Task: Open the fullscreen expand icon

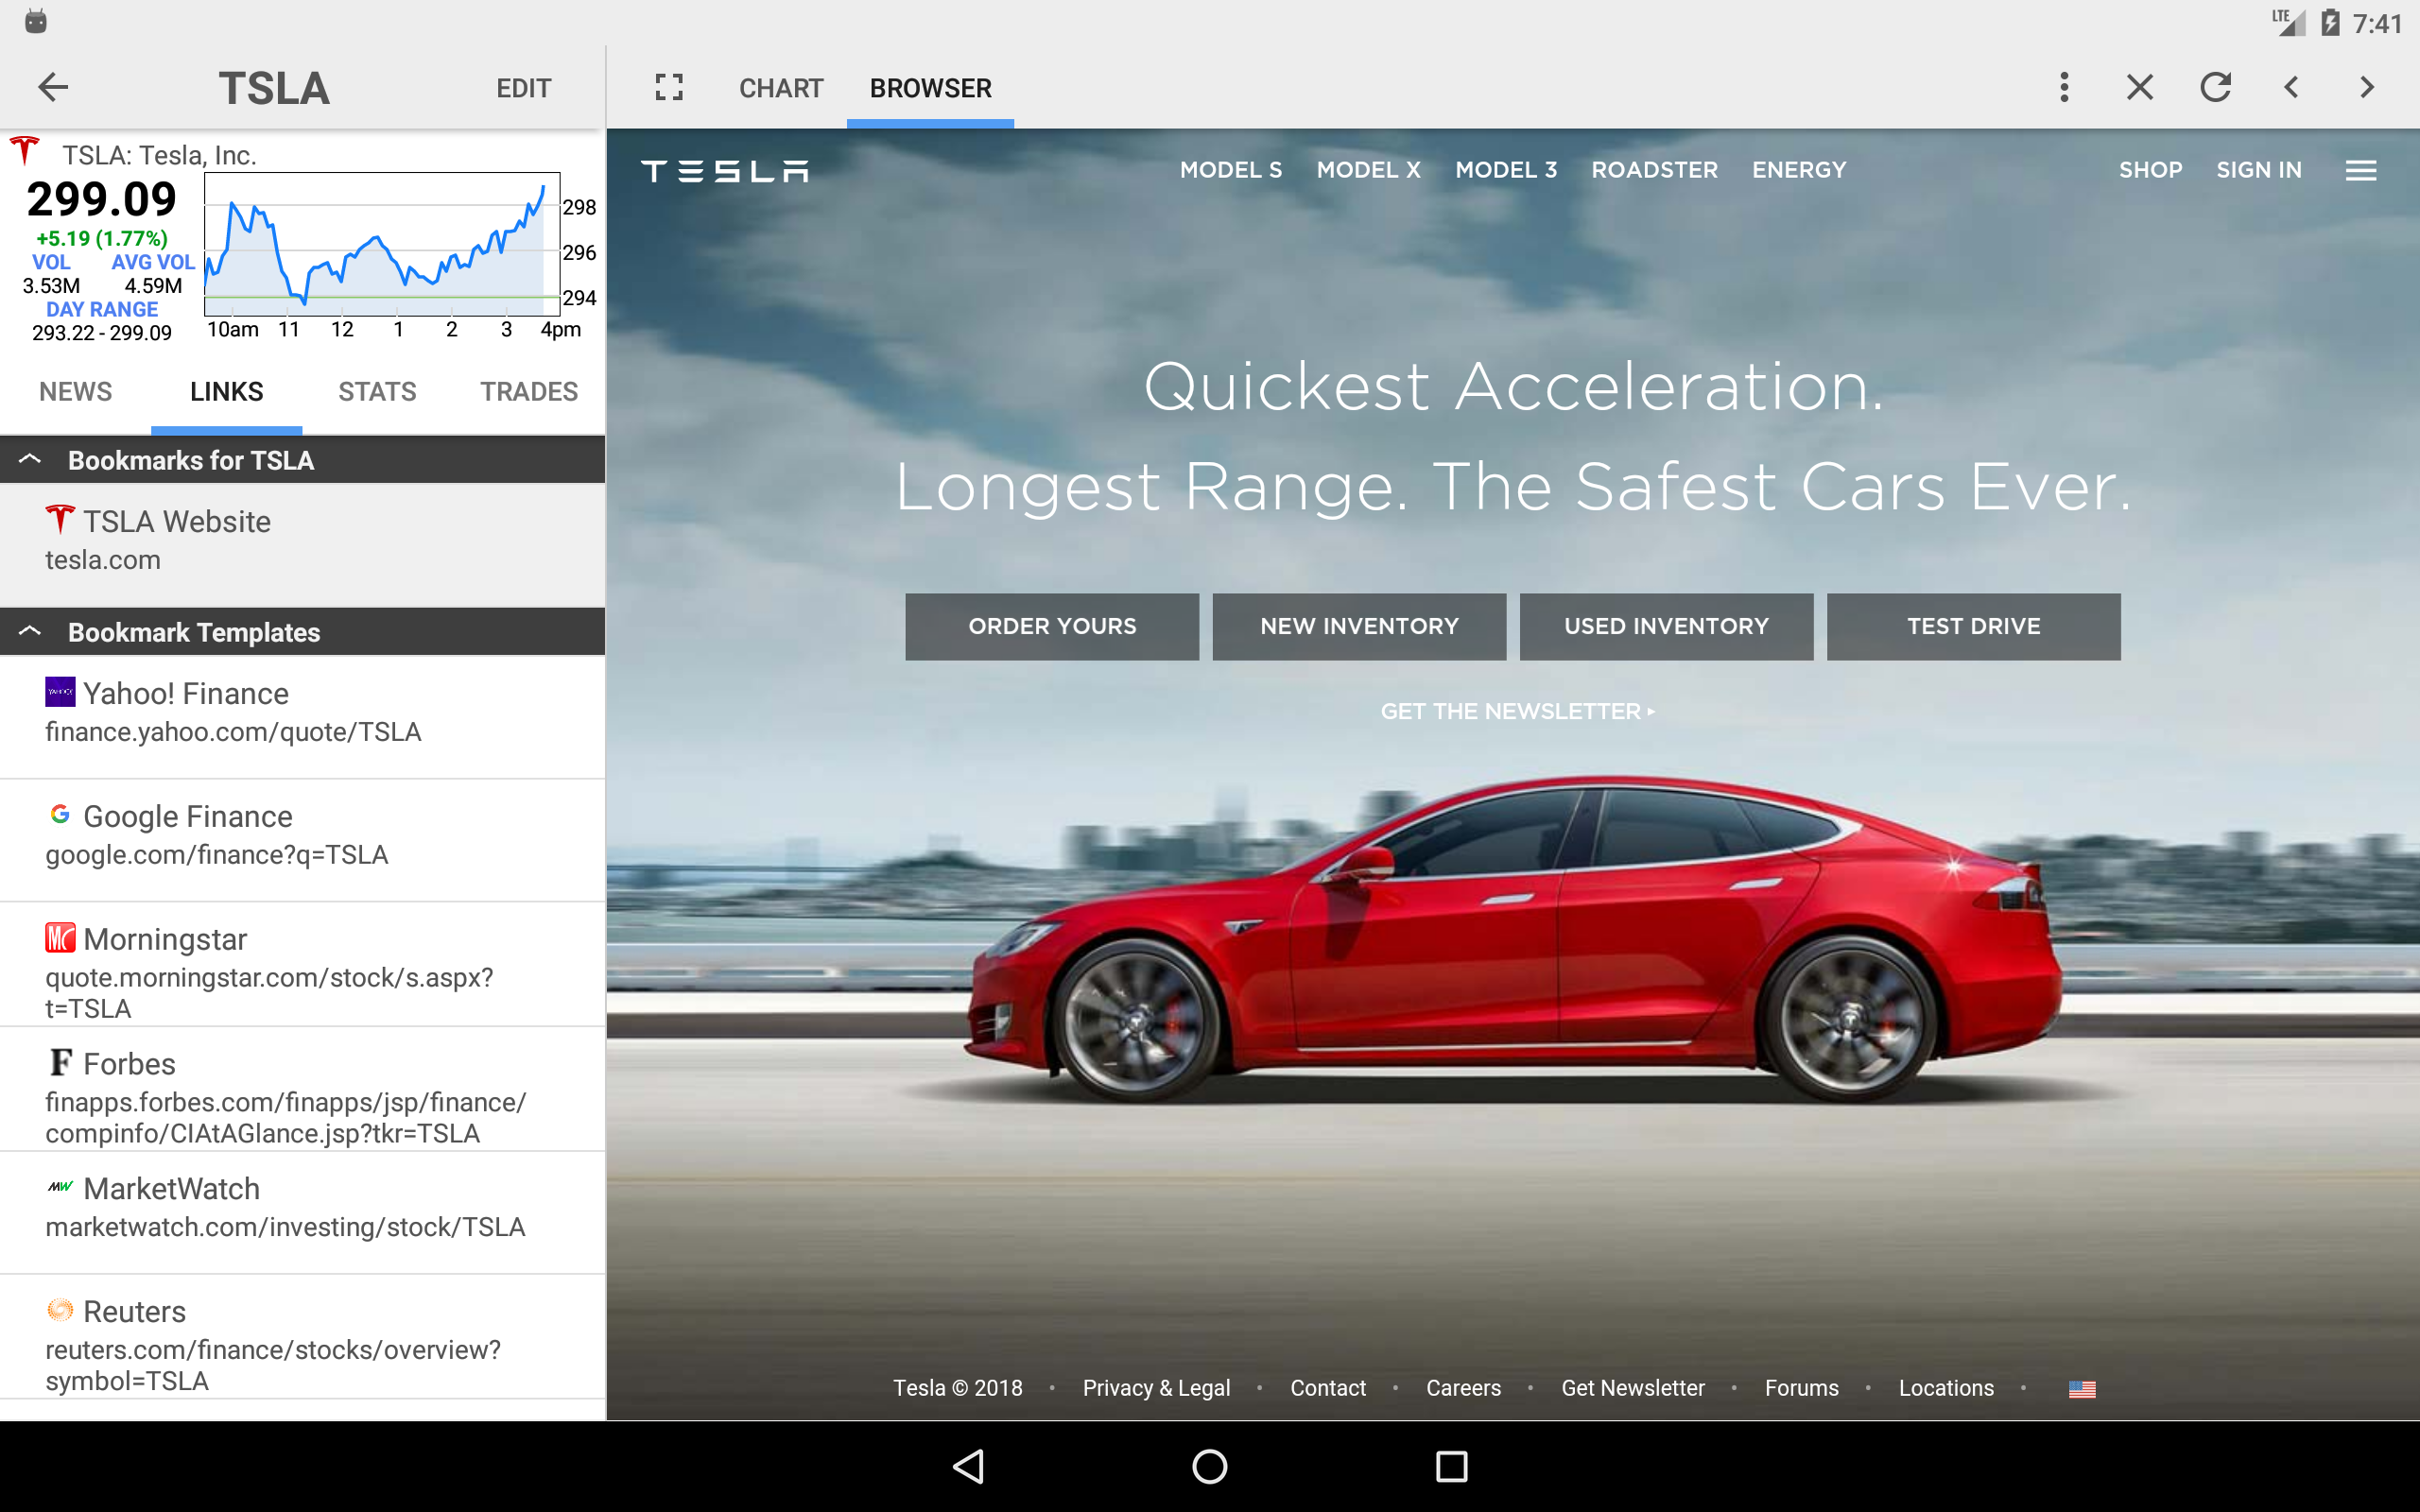Action: pyautogui.click(x=669, y=88)
